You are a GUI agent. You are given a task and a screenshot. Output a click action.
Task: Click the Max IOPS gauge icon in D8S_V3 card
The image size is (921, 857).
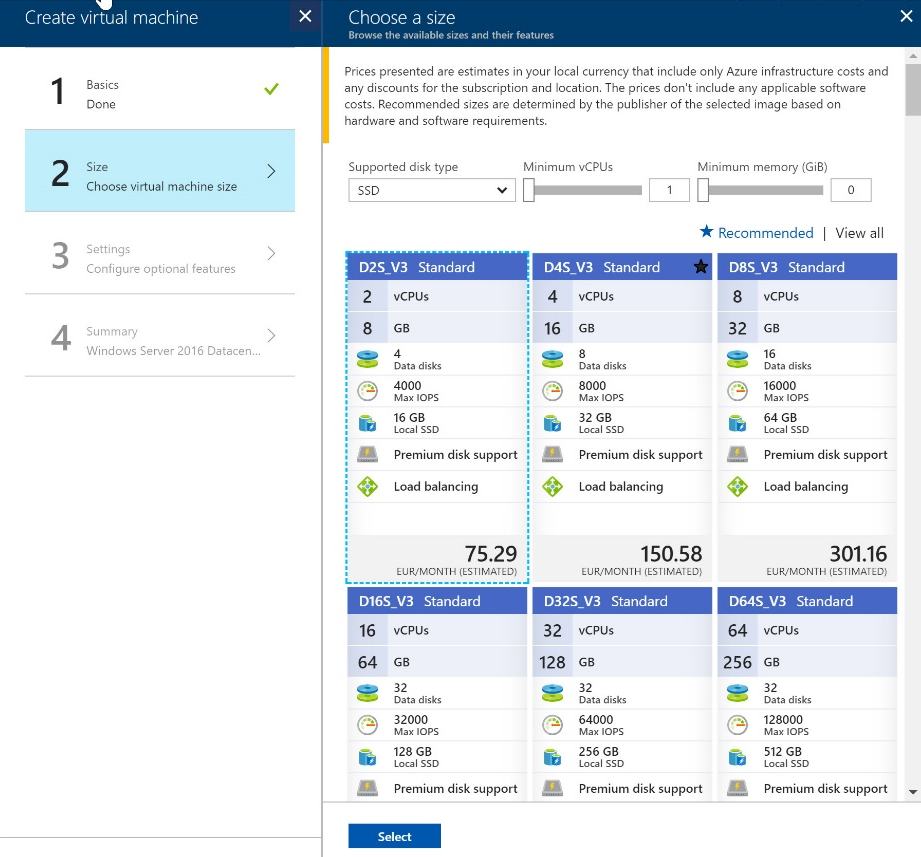click(x=738, y=391)
